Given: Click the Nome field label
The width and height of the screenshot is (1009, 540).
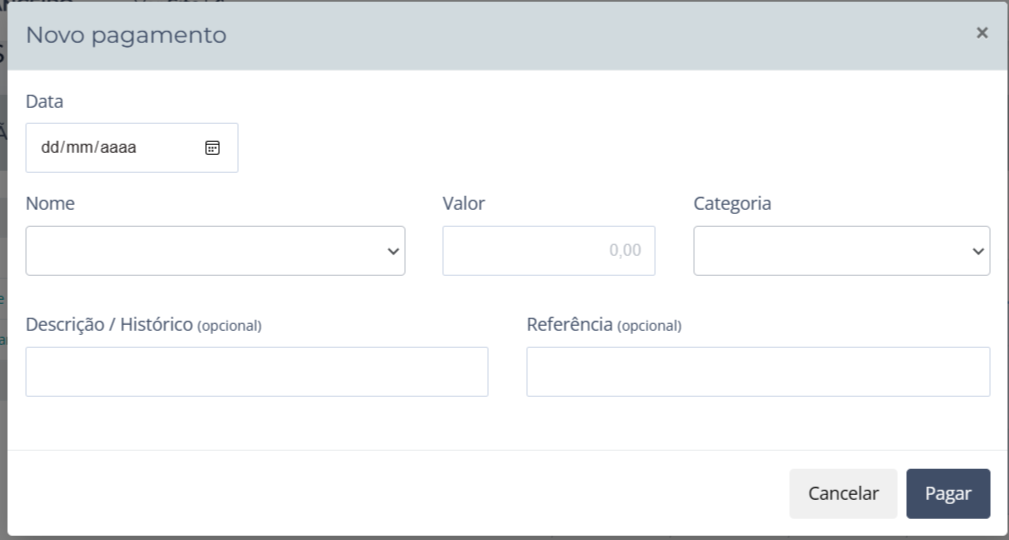Looking at the screenshot, I should (x=50, y=203).
